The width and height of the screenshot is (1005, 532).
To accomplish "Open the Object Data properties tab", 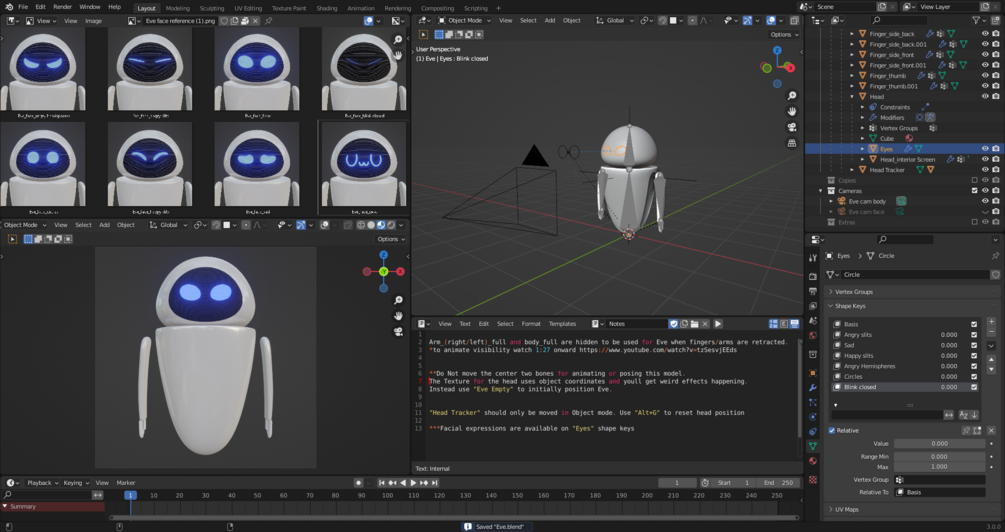I will tap(813, 445).
